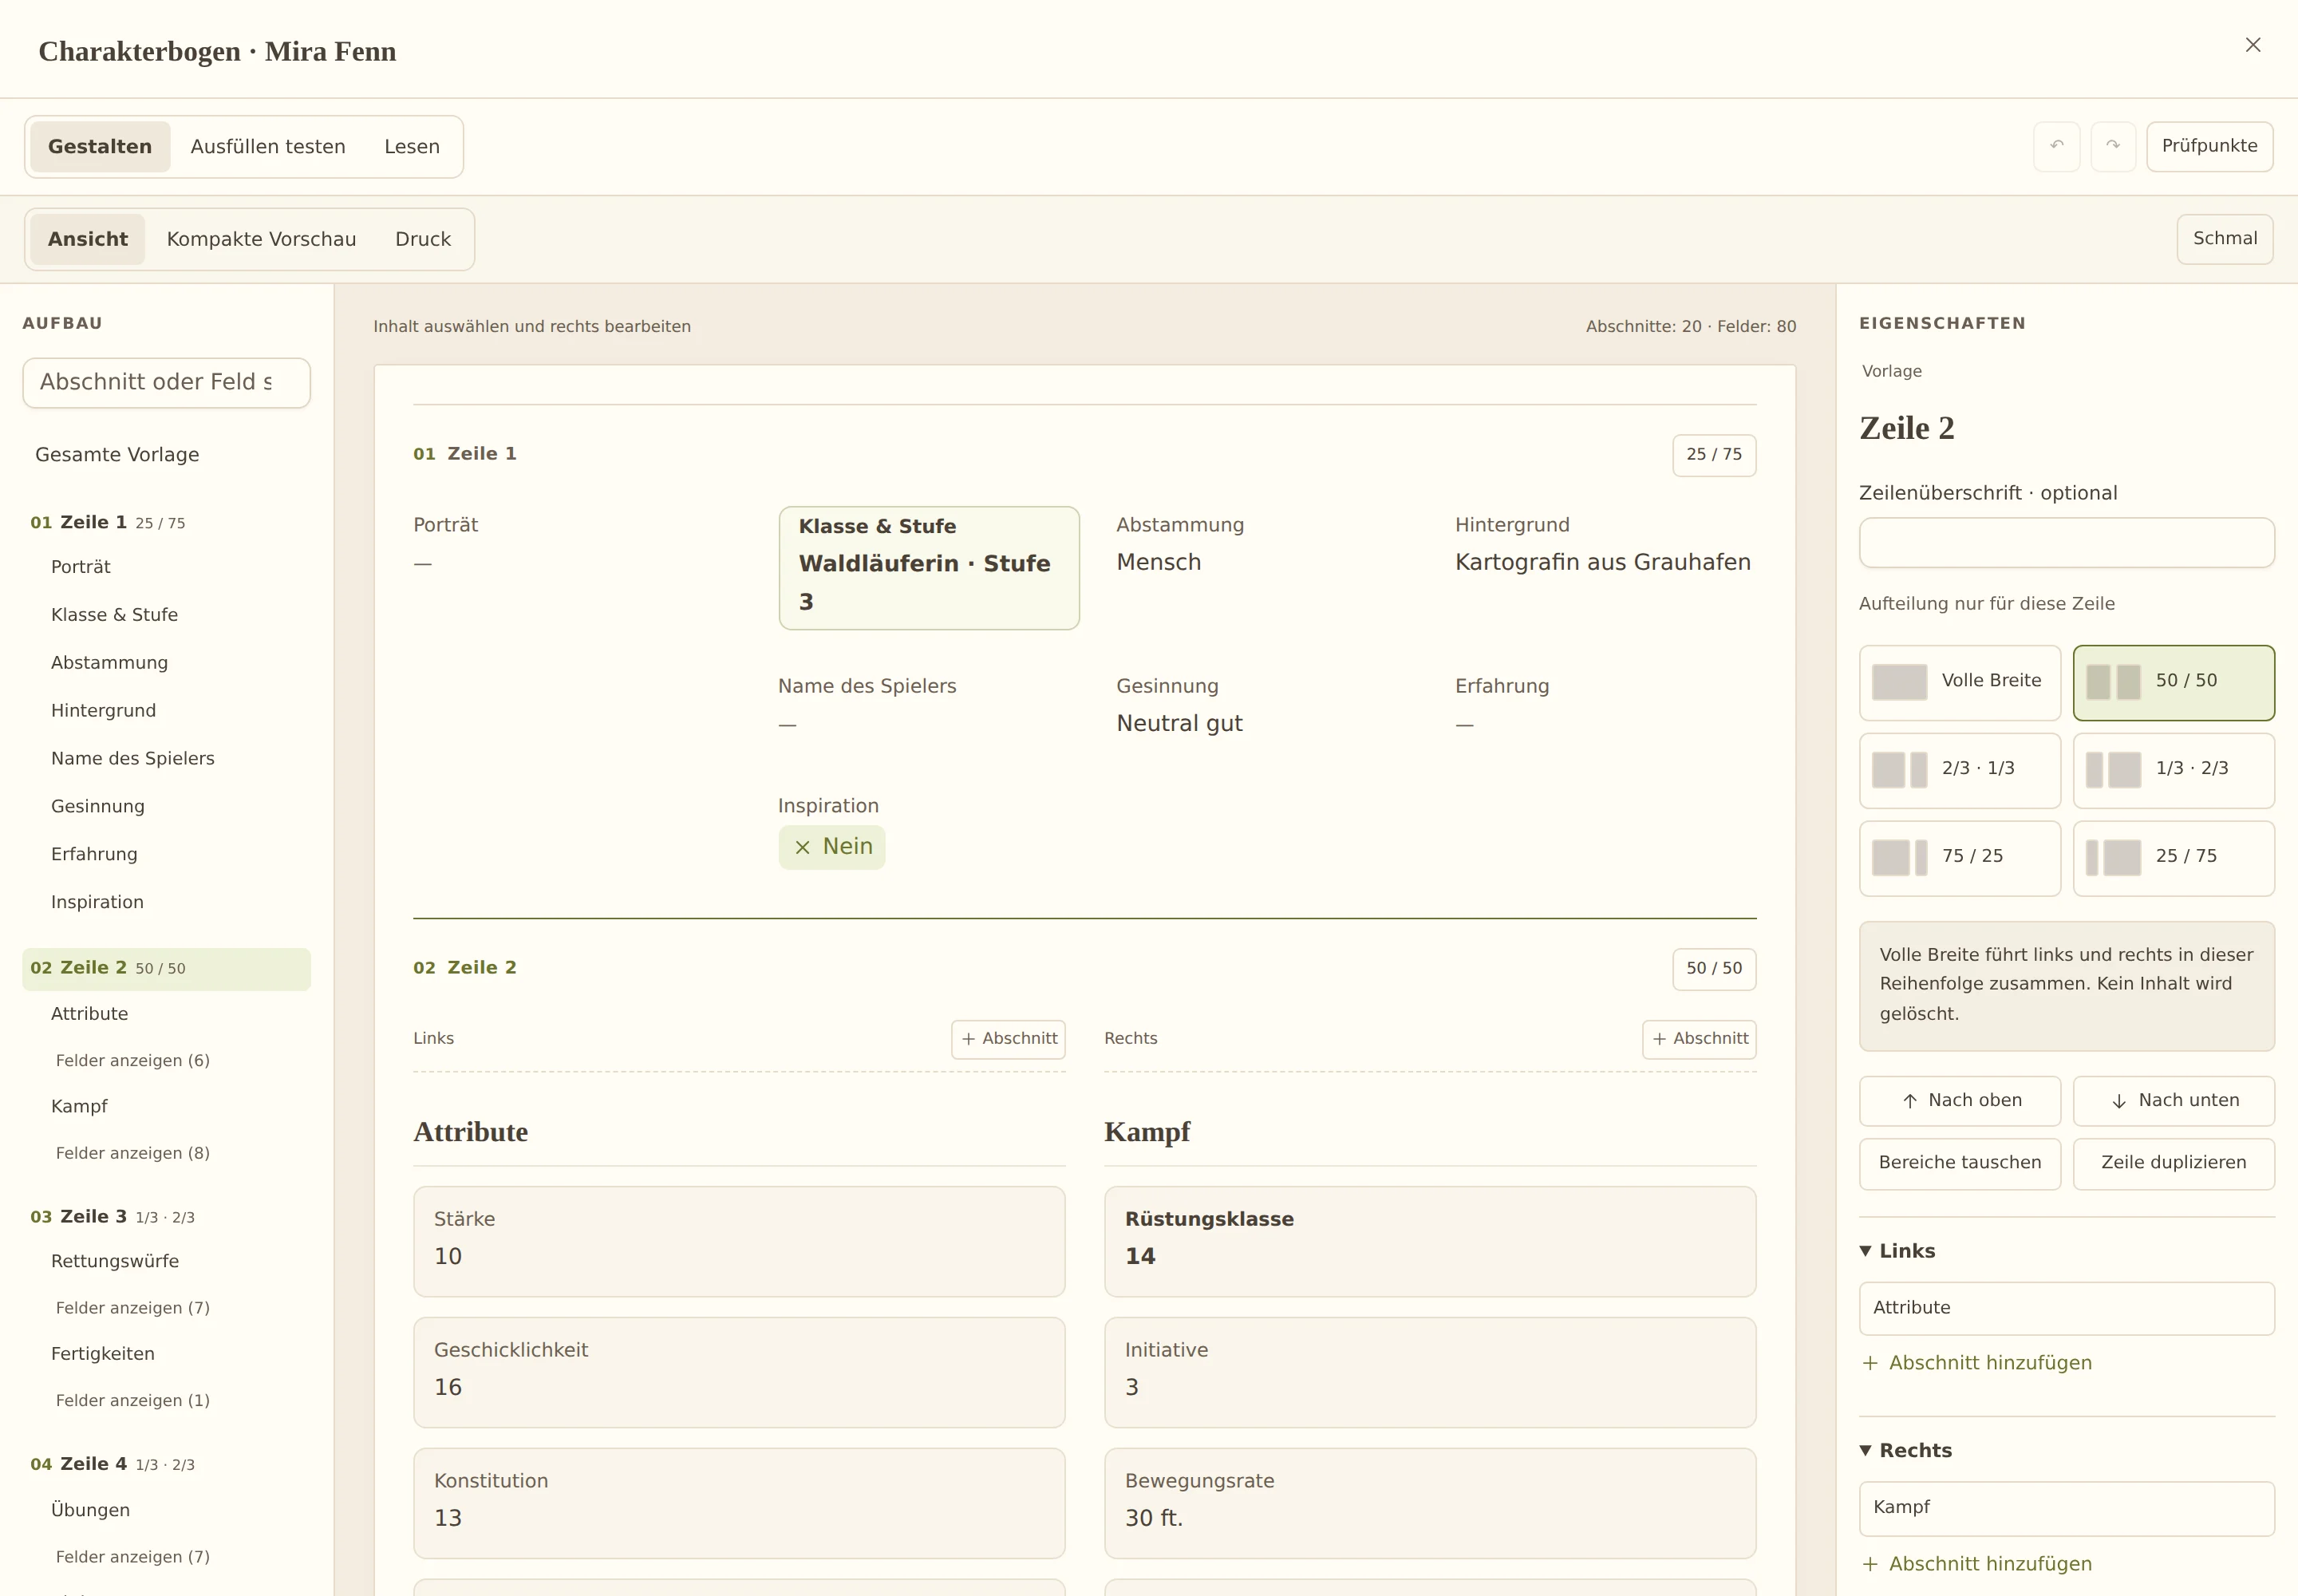
Task: Select 01 Zeile 1 in outline
Action: coord(166,523)
